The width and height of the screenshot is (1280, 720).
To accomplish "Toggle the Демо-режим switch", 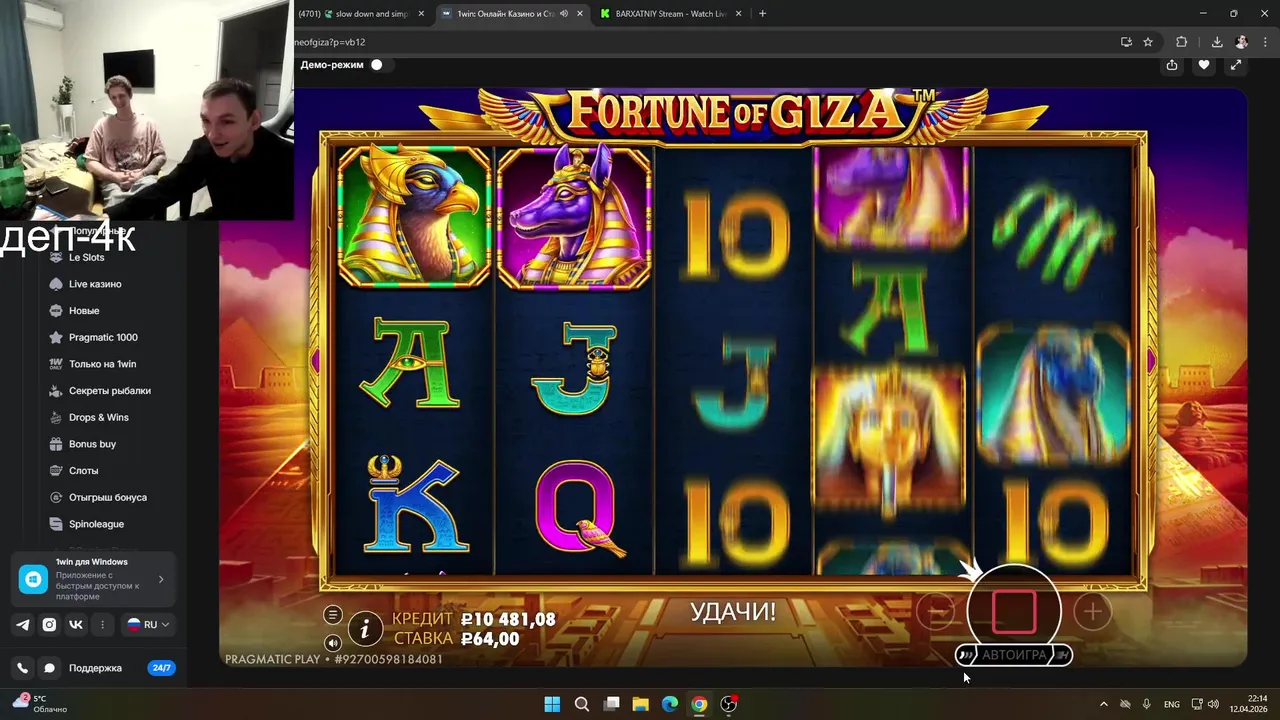I will (377, 65).
